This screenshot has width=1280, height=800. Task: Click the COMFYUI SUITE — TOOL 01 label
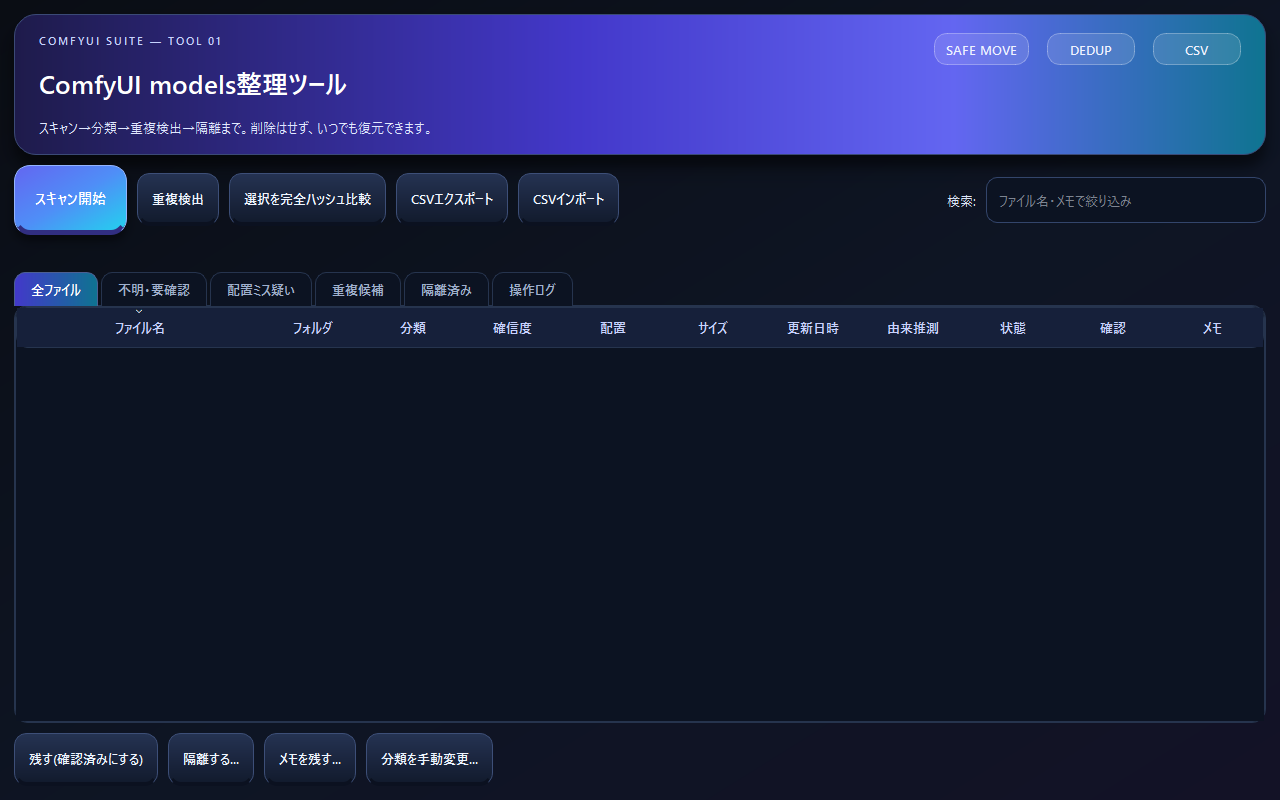pyautogui.click(x=130, y=41)
